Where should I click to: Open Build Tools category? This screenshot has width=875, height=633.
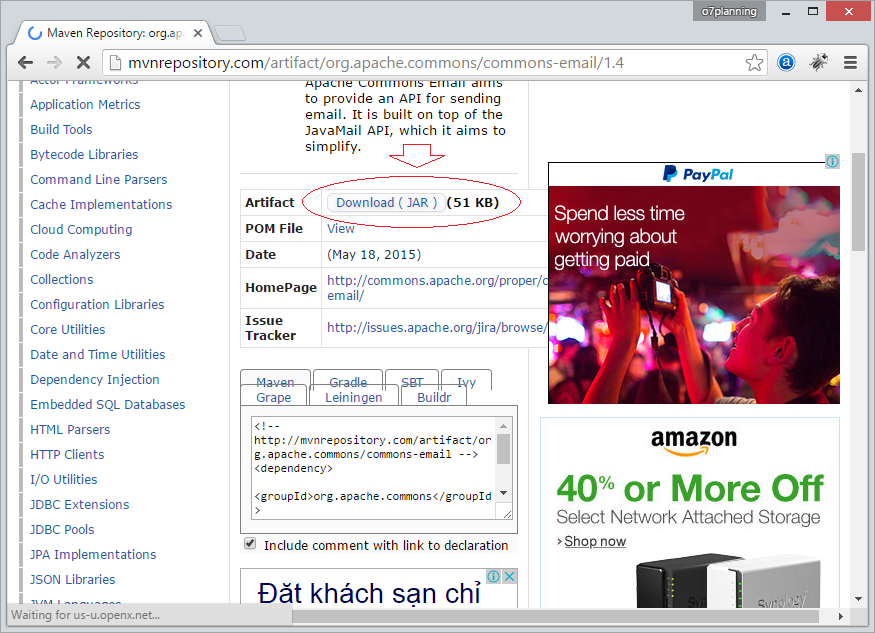(61, 130)
